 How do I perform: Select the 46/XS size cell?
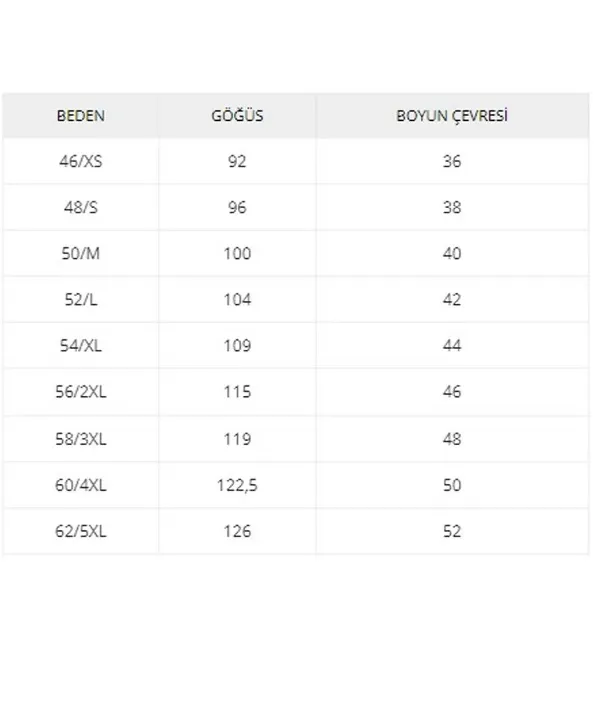pos(81,161)
